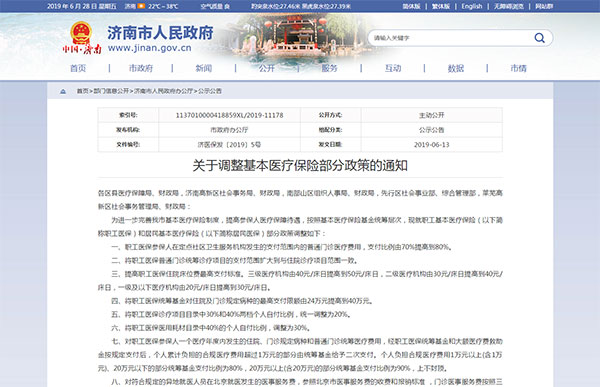Switch to 简体版 language version
Image resolution: width=600 pixels, height=387 pixels.
click(411, 6)
